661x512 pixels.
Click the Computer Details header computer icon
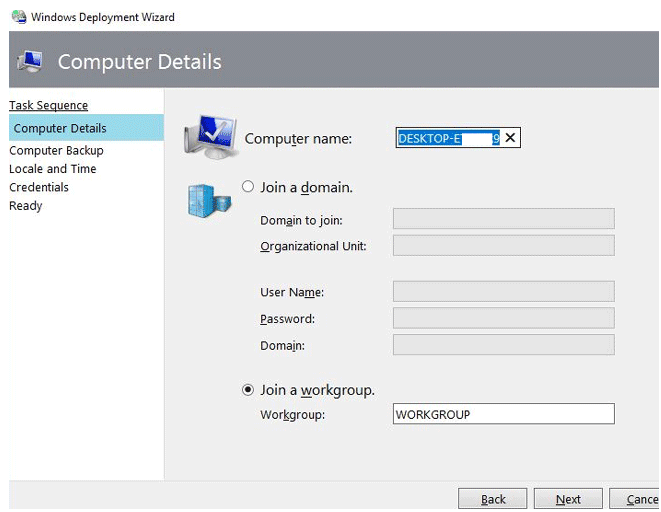click(x=30, y=62)
